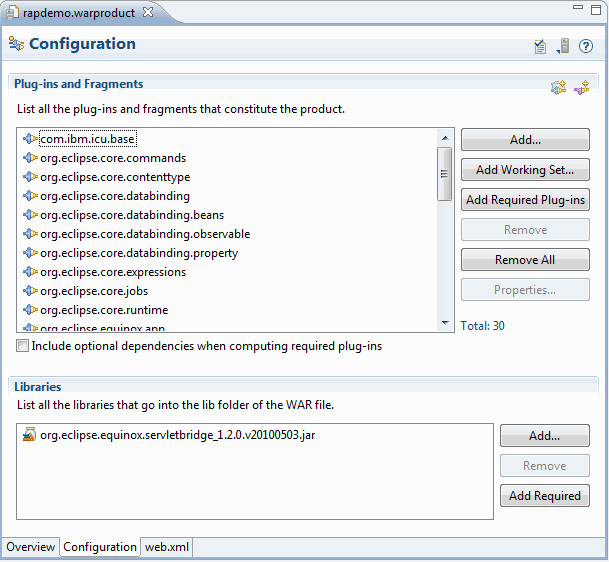This screenshot has height=562, width=609.
Task: Click plug-in icon beside org.eclipse.core.contenttype
Action: click(x=30, y=177)
